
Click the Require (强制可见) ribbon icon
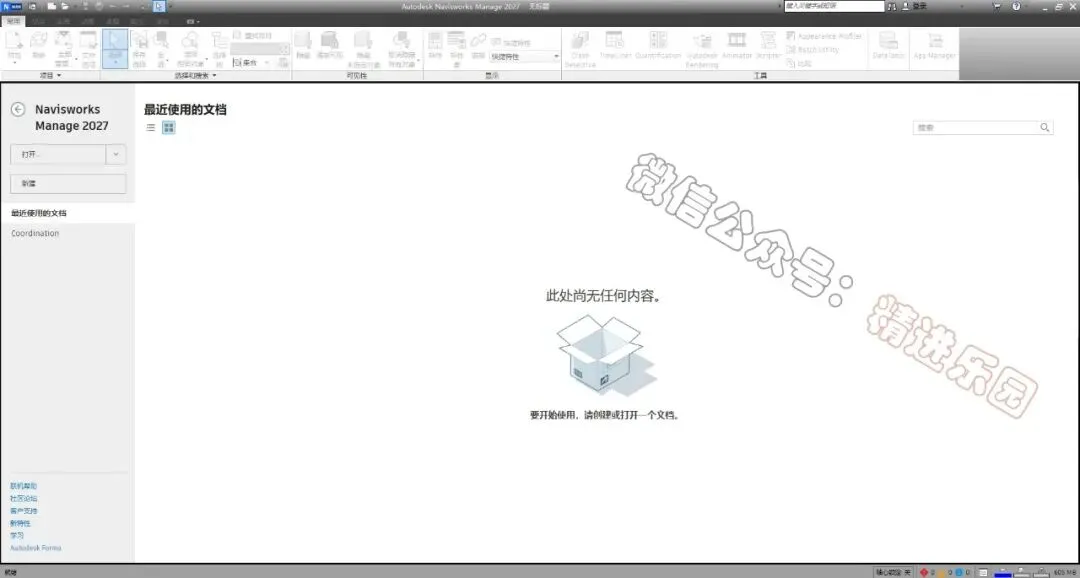330,45
